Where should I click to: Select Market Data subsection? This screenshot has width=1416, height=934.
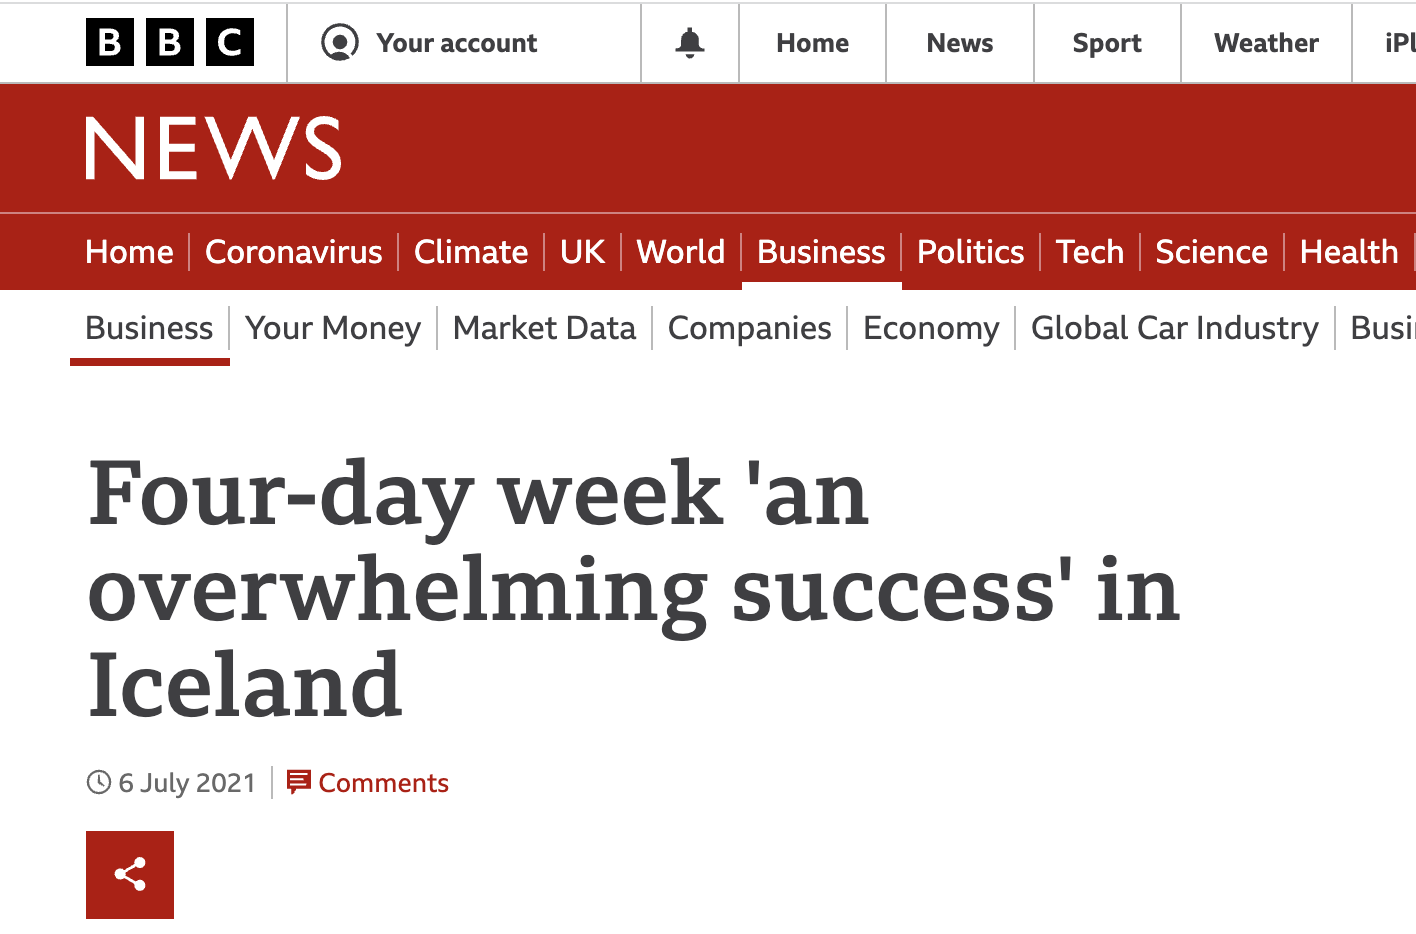(544, 328)
